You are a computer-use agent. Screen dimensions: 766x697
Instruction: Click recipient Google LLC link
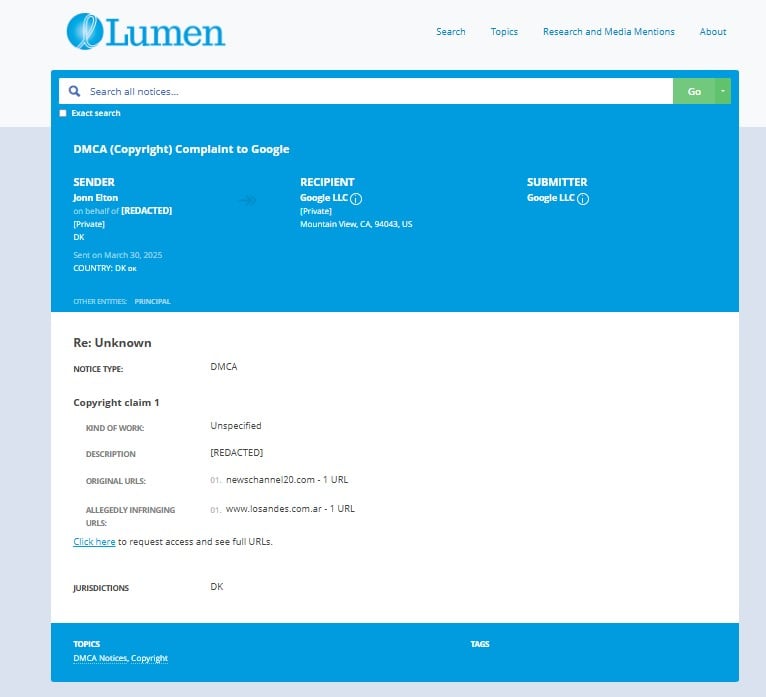[x=324, y=198]
